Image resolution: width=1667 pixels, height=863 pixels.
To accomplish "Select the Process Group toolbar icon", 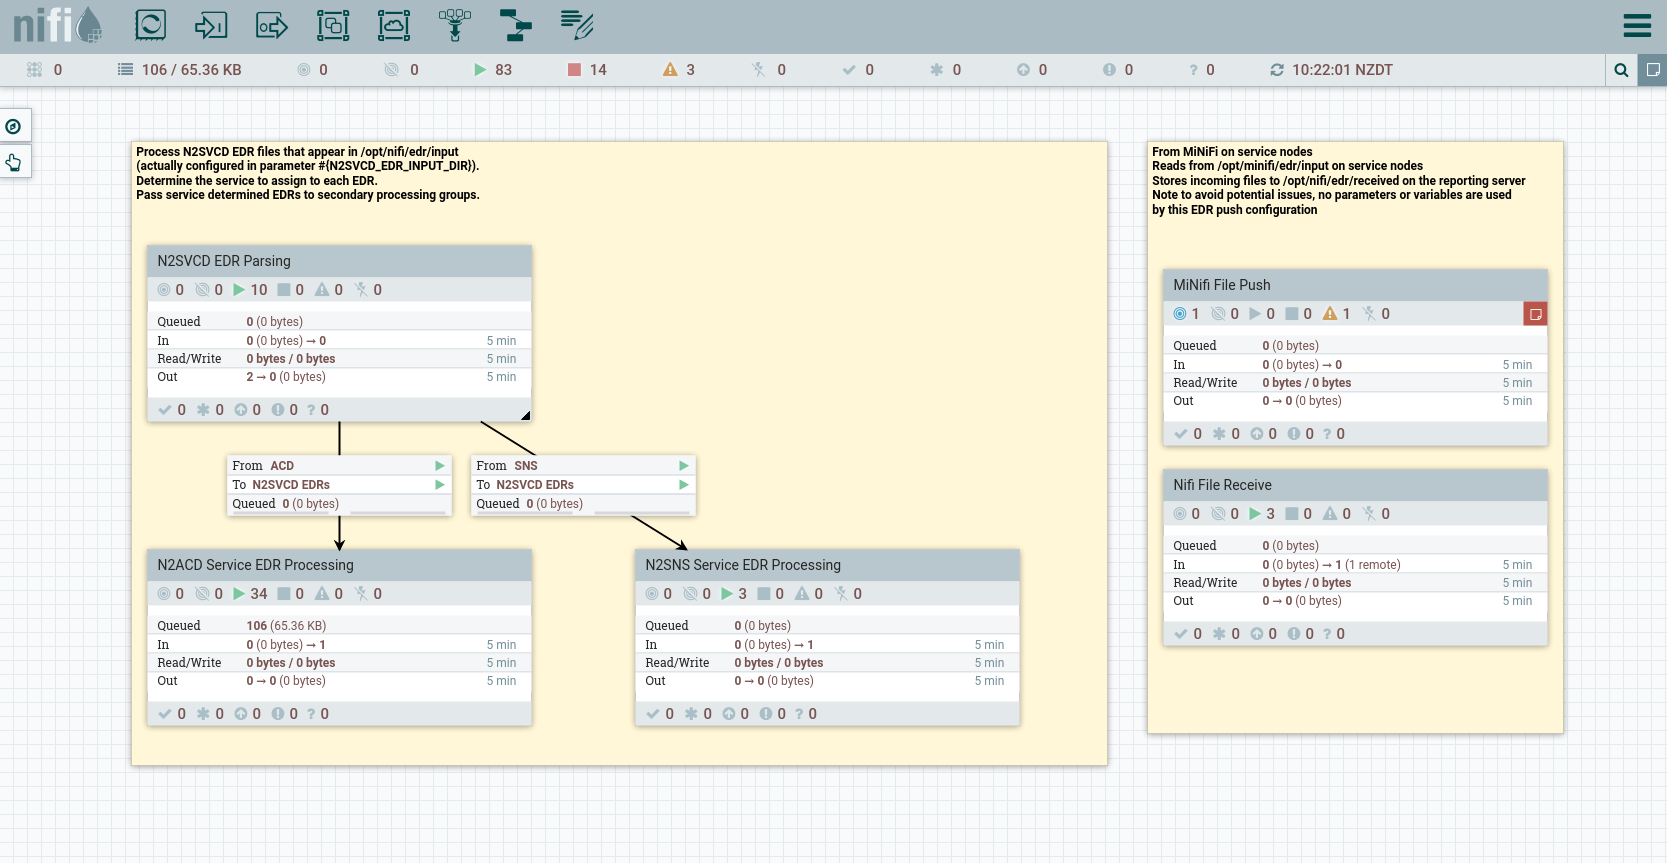I will (x=333, y=25).
